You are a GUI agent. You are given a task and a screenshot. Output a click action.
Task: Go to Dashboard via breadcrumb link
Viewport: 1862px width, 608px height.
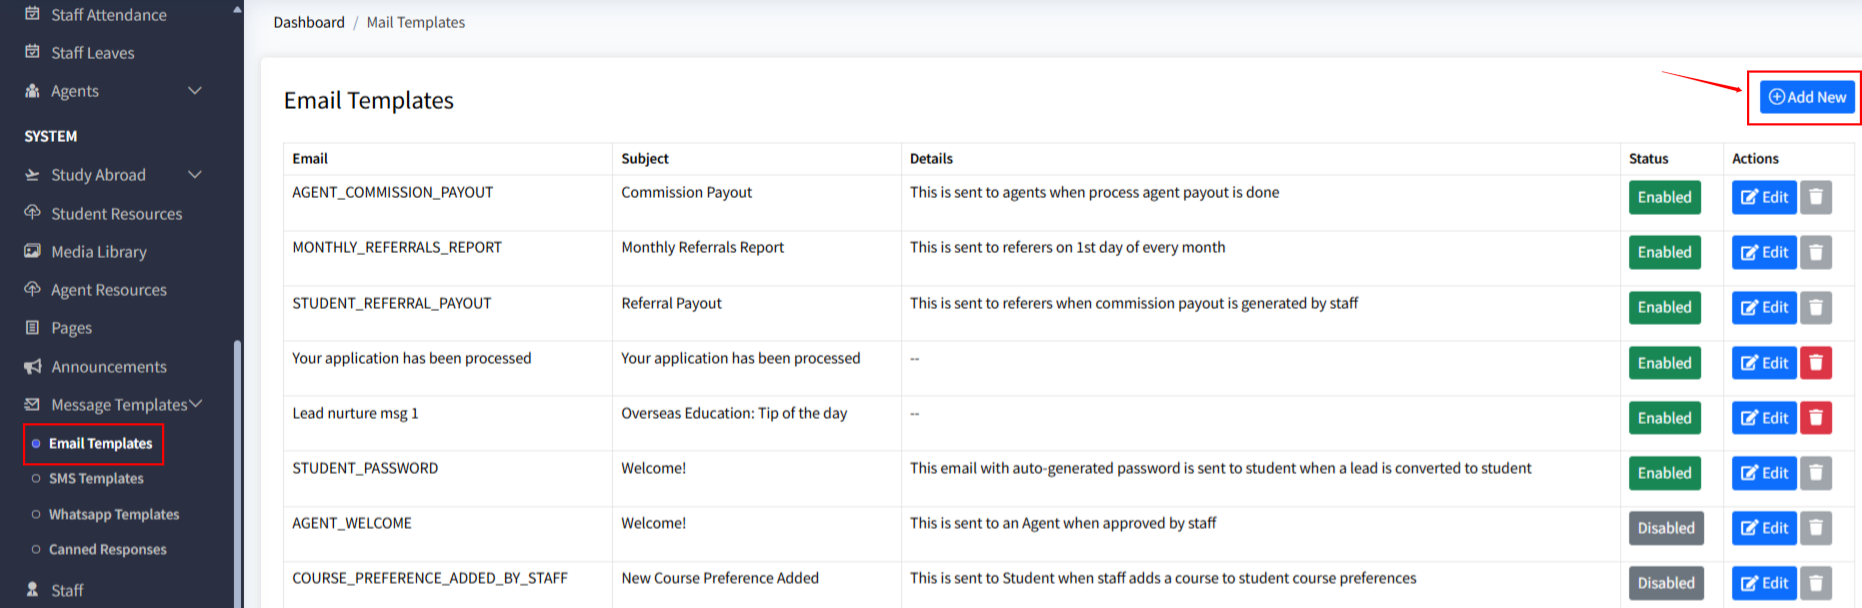click(x=309, y=22)
